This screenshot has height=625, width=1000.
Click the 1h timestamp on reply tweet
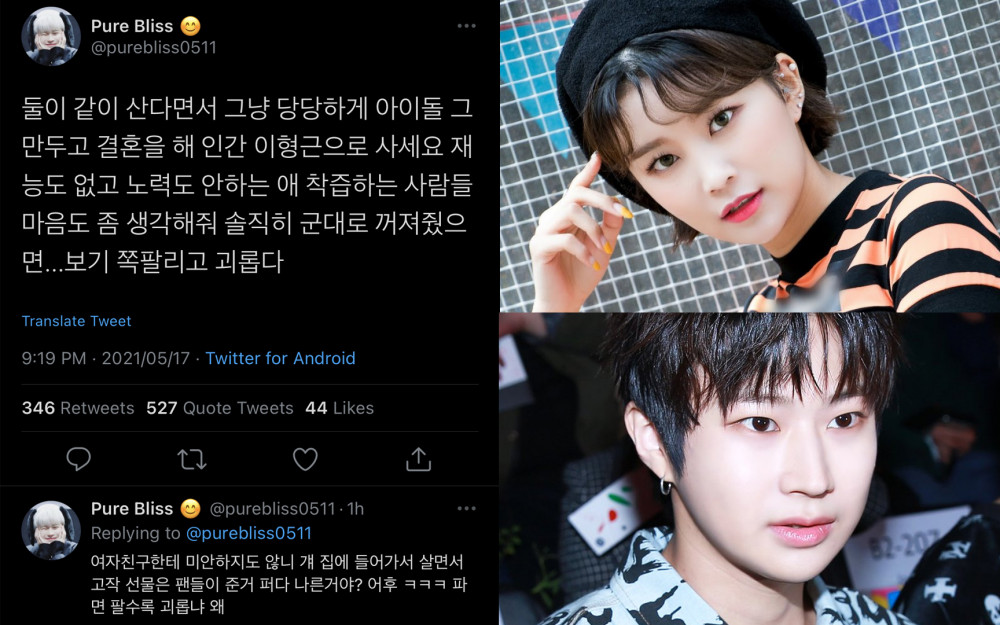click(355, 509)
